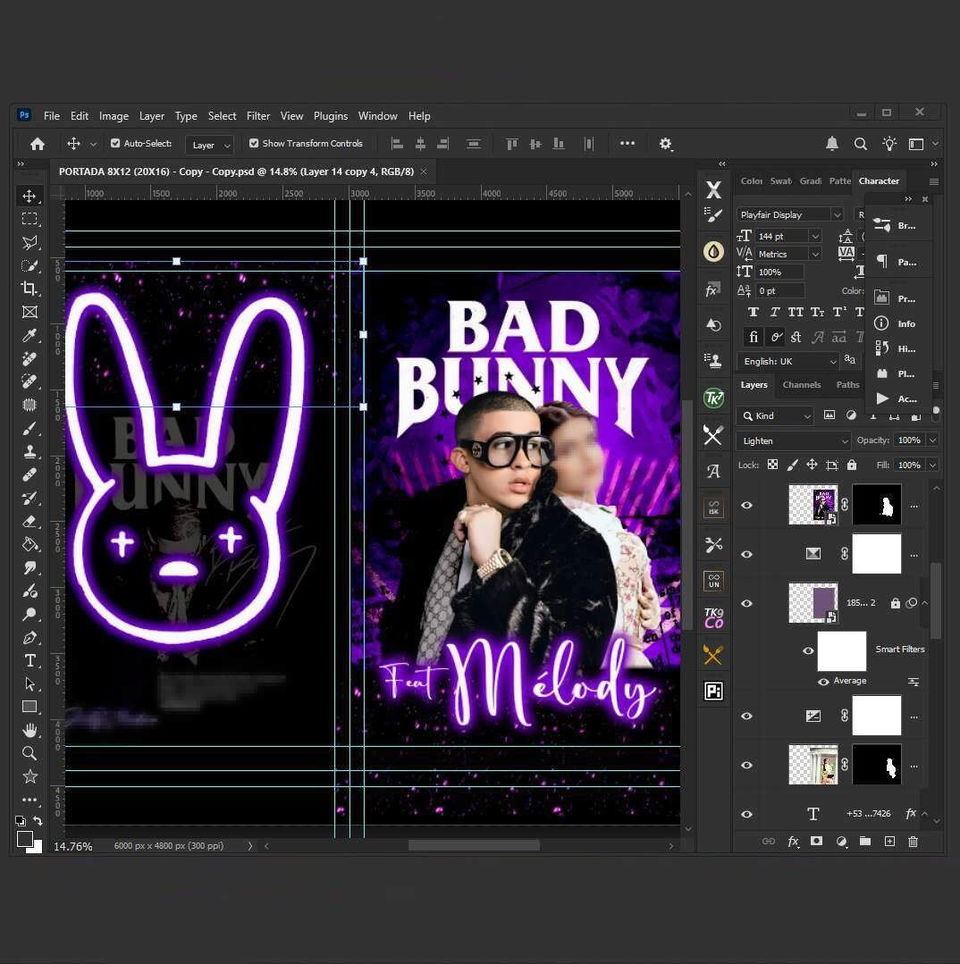Open the Br... panel button

point(898,226)
